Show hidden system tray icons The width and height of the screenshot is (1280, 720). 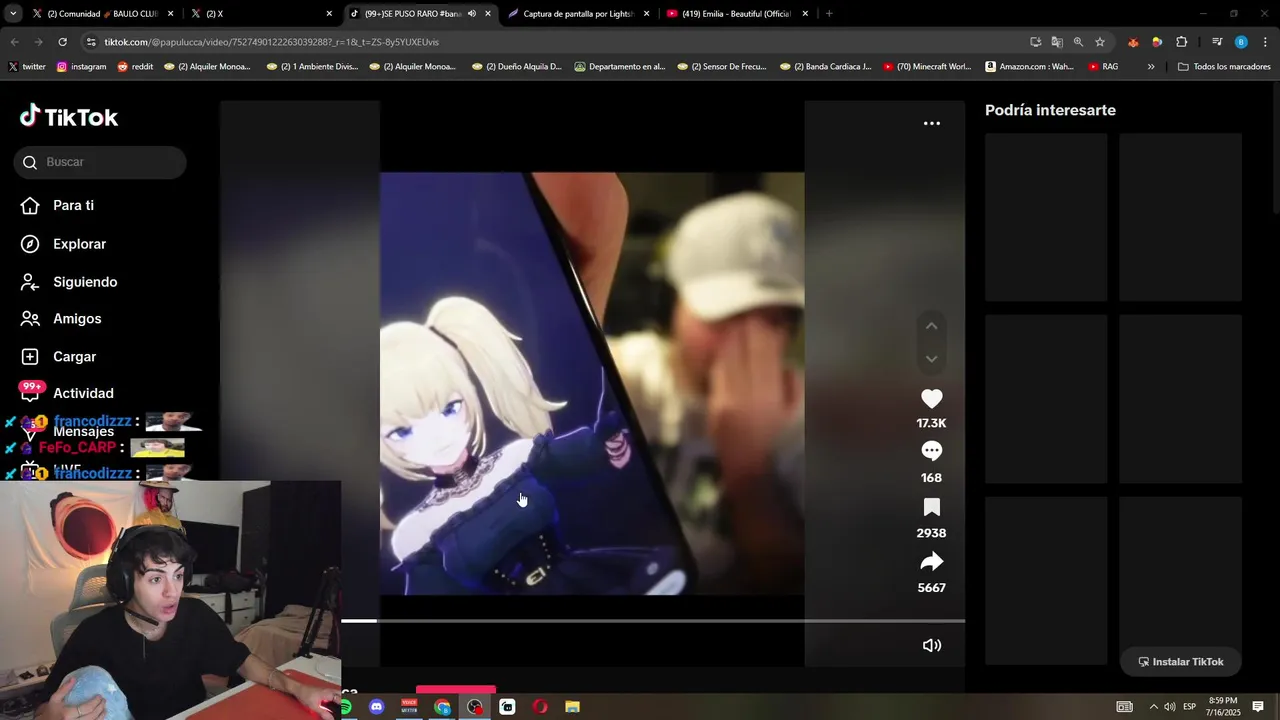(x=1153, y=707)
